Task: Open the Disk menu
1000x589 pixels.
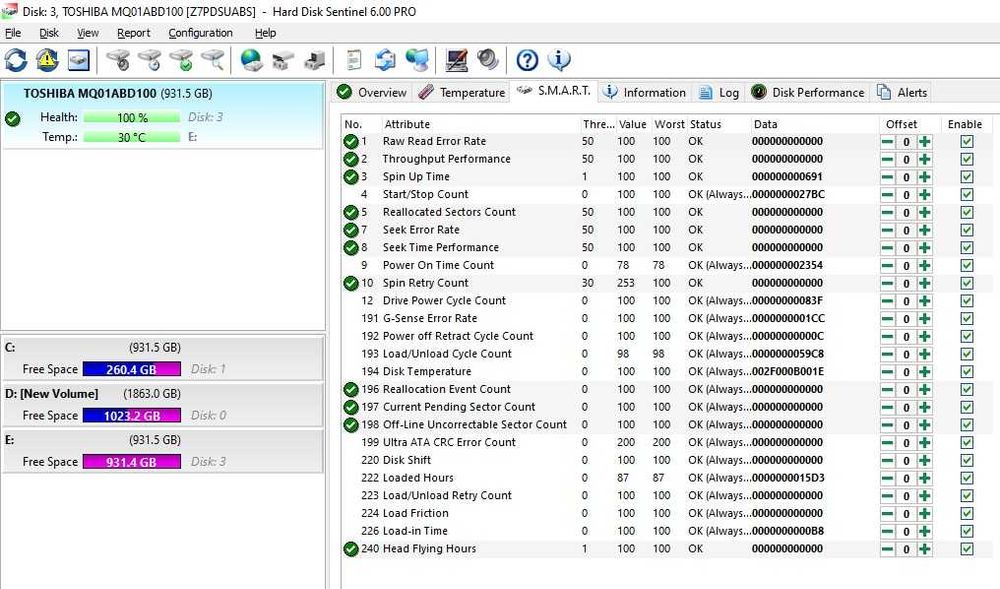Action: coord(49,33)
